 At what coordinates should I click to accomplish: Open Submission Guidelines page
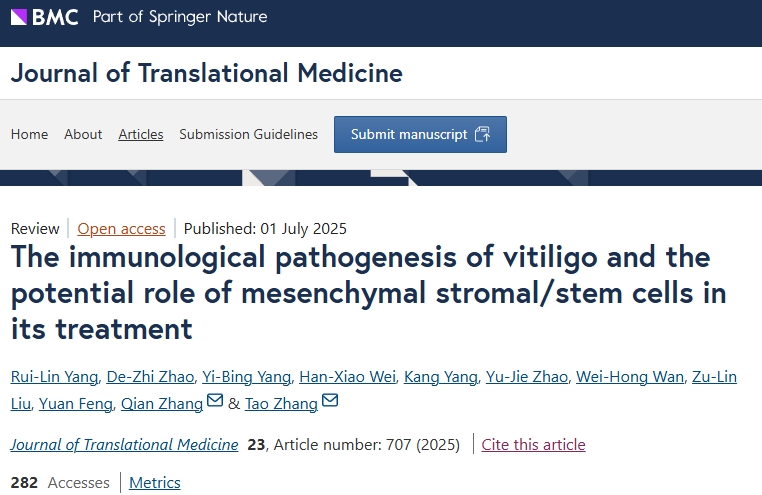point(248,135)
